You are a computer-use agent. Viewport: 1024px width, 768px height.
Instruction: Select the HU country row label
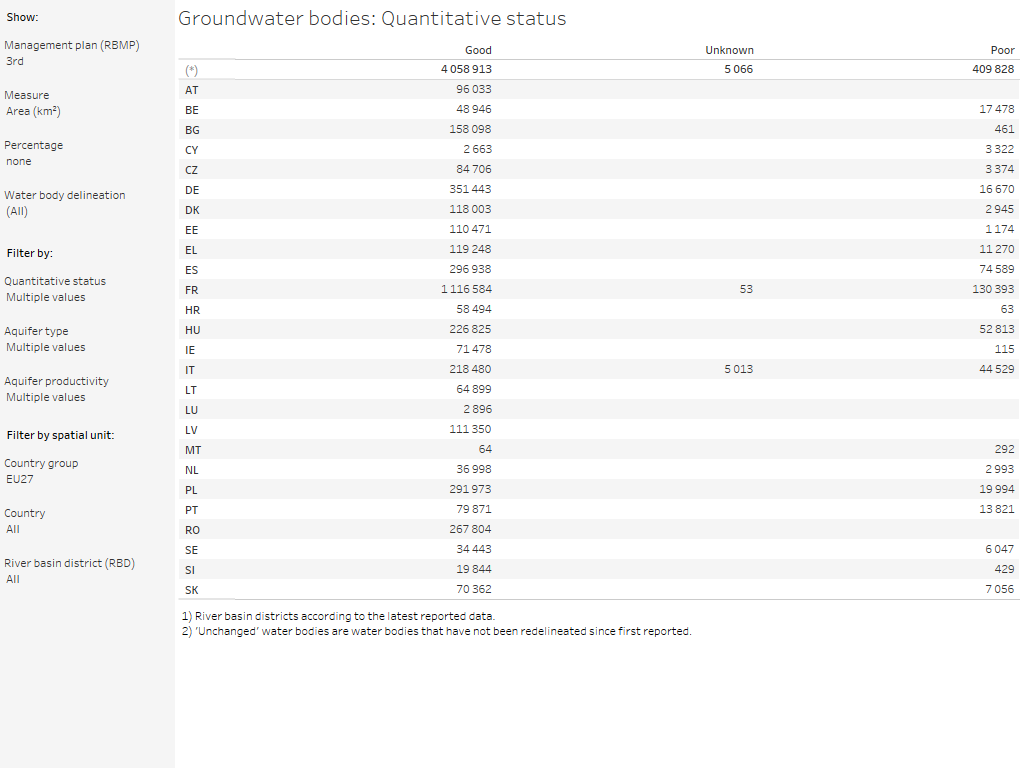pyautogui.click(x=192, y=330)
